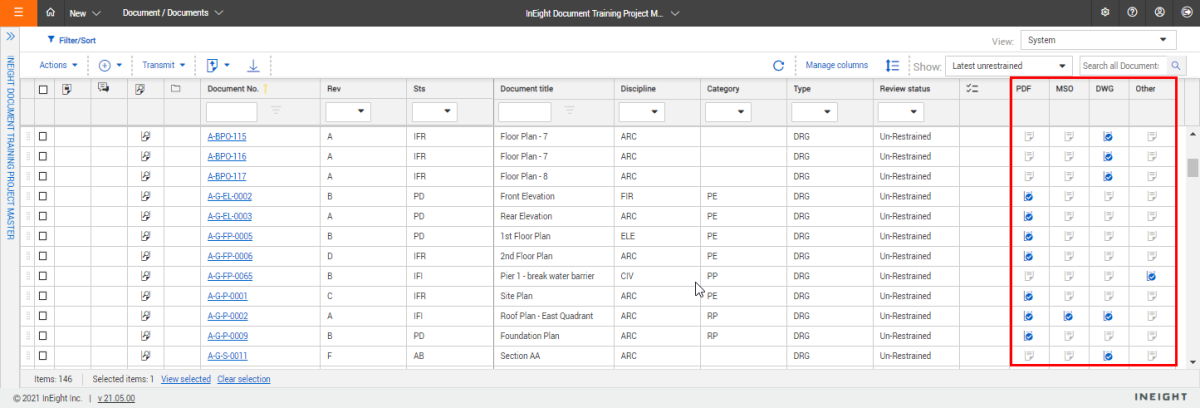Screen dimensions: 1200x408
Task: Open the Document / Documents menu
Action: [173, 13]
